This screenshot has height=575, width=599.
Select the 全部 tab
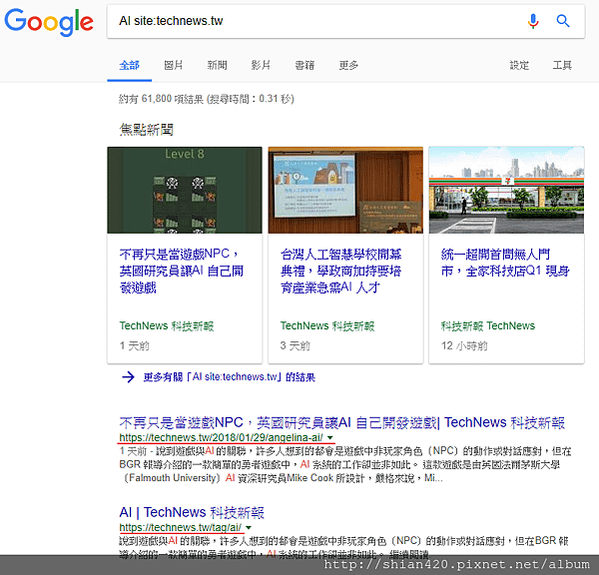129,65
